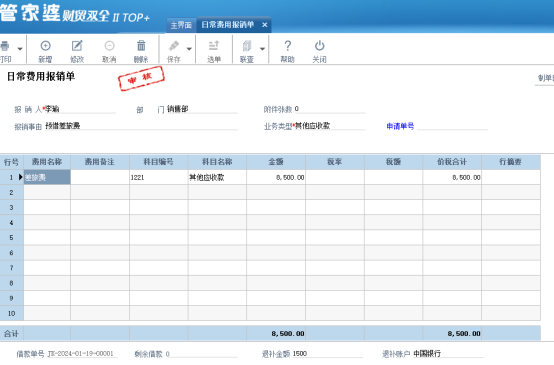Select row number 10 header
Image resolution: width=554 pixels, height=365 pixels.
pos(12,313)
